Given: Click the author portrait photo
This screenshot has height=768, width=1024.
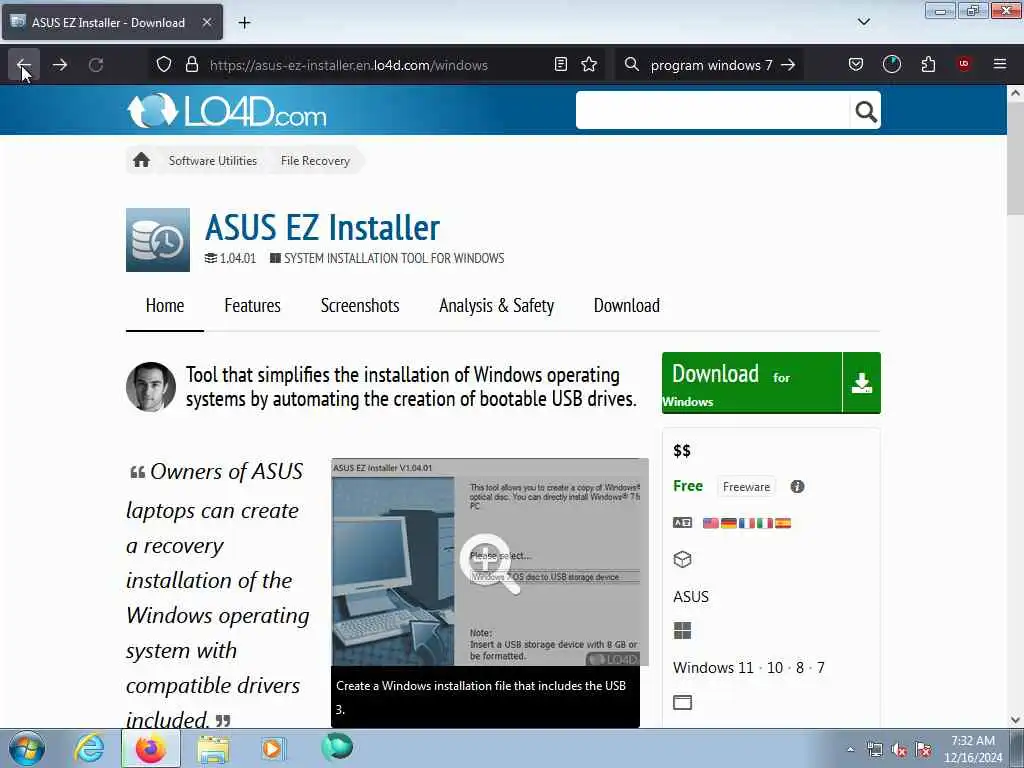Looking at the screenshot, I should click(x=151, y=387).
